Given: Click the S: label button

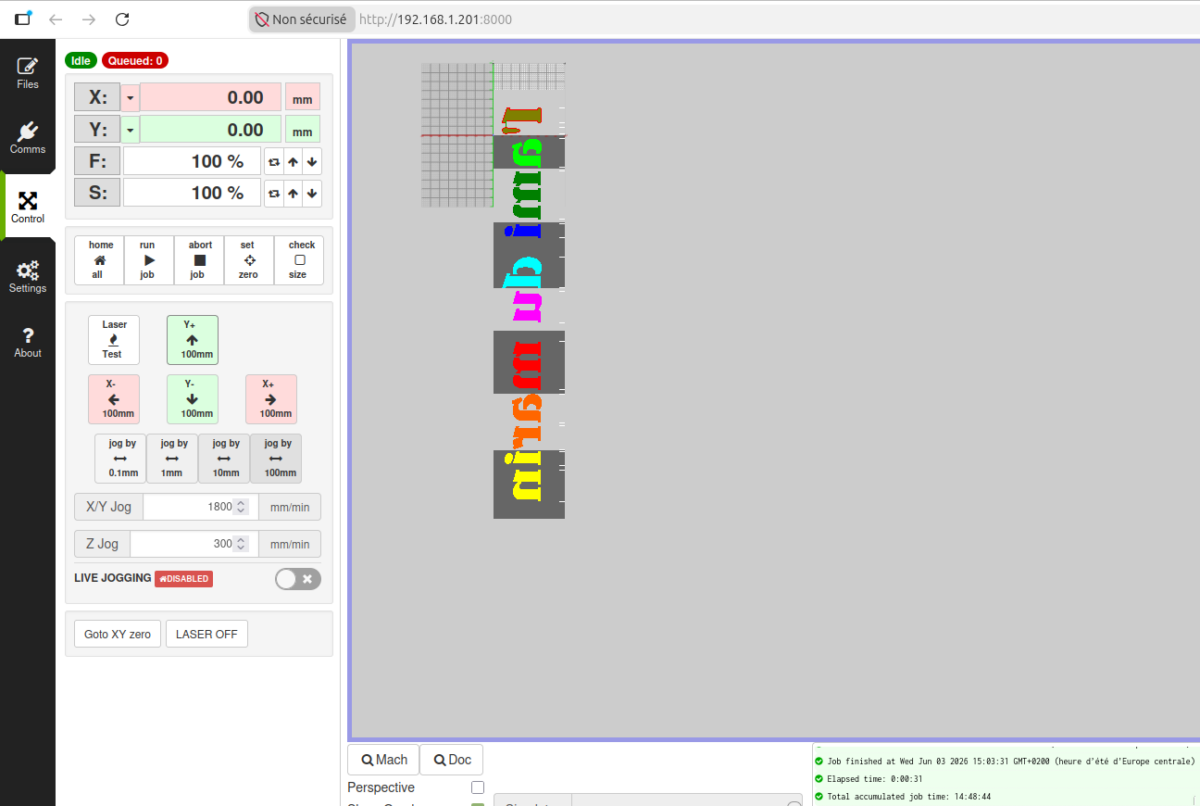Looking at the screenshot, I should pos(98,193).
